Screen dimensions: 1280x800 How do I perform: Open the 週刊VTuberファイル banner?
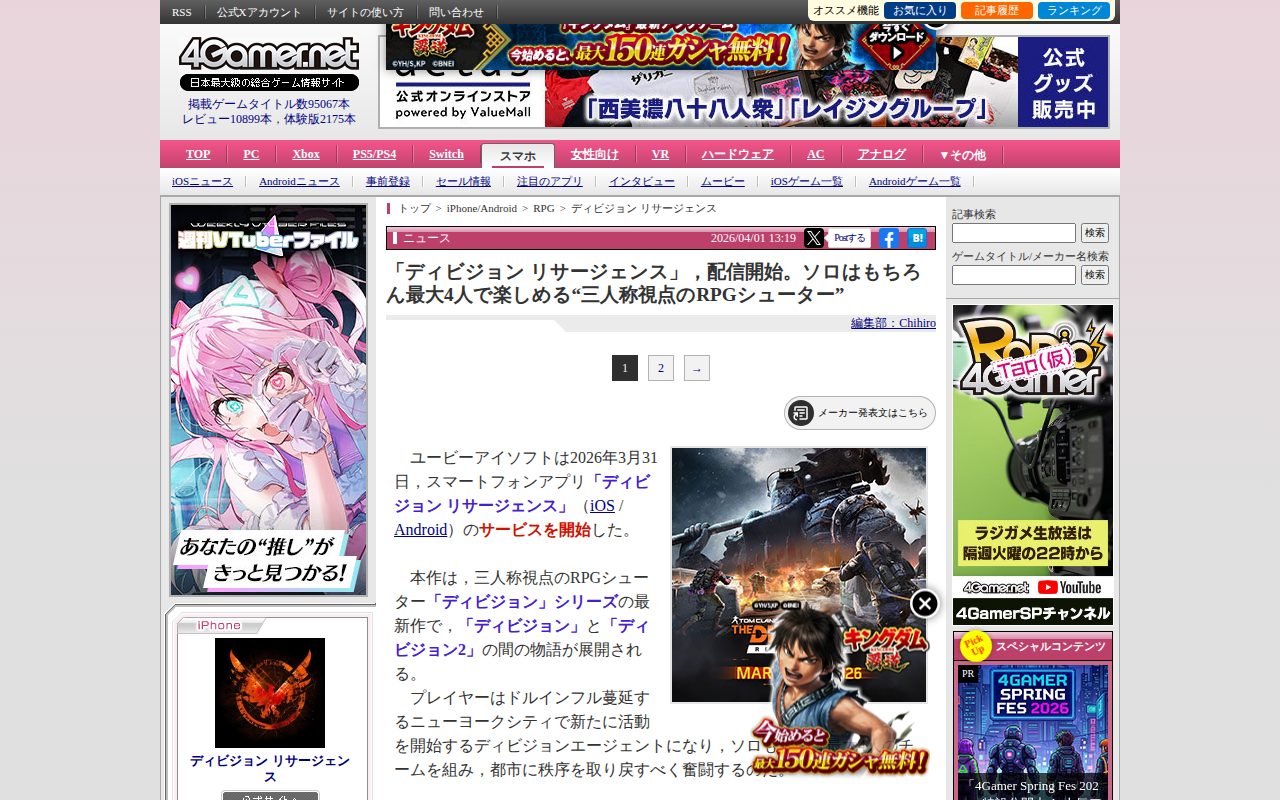click(269, 400)
